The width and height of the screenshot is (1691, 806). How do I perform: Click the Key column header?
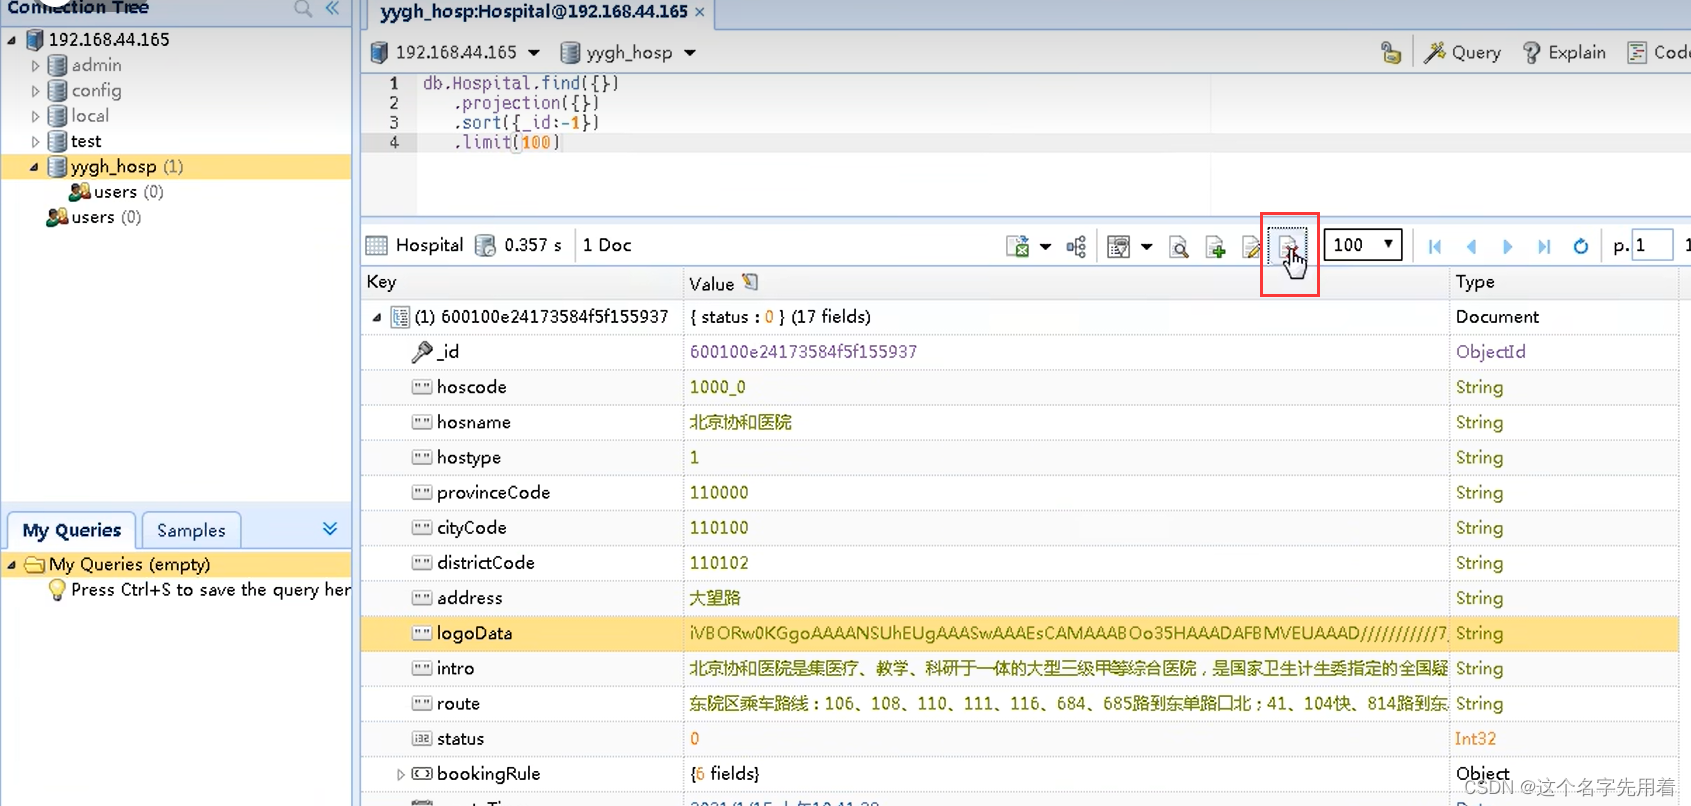[x=522, y=282]
